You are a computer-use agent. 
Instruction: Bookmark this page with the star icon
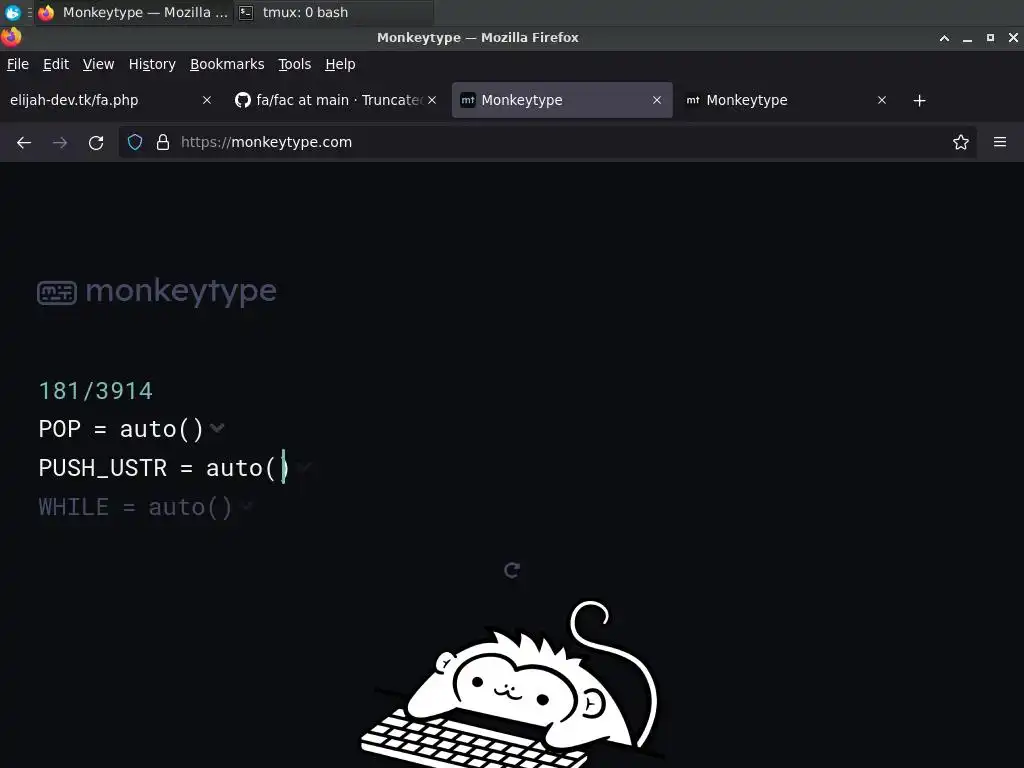click(x=961, y=142)
